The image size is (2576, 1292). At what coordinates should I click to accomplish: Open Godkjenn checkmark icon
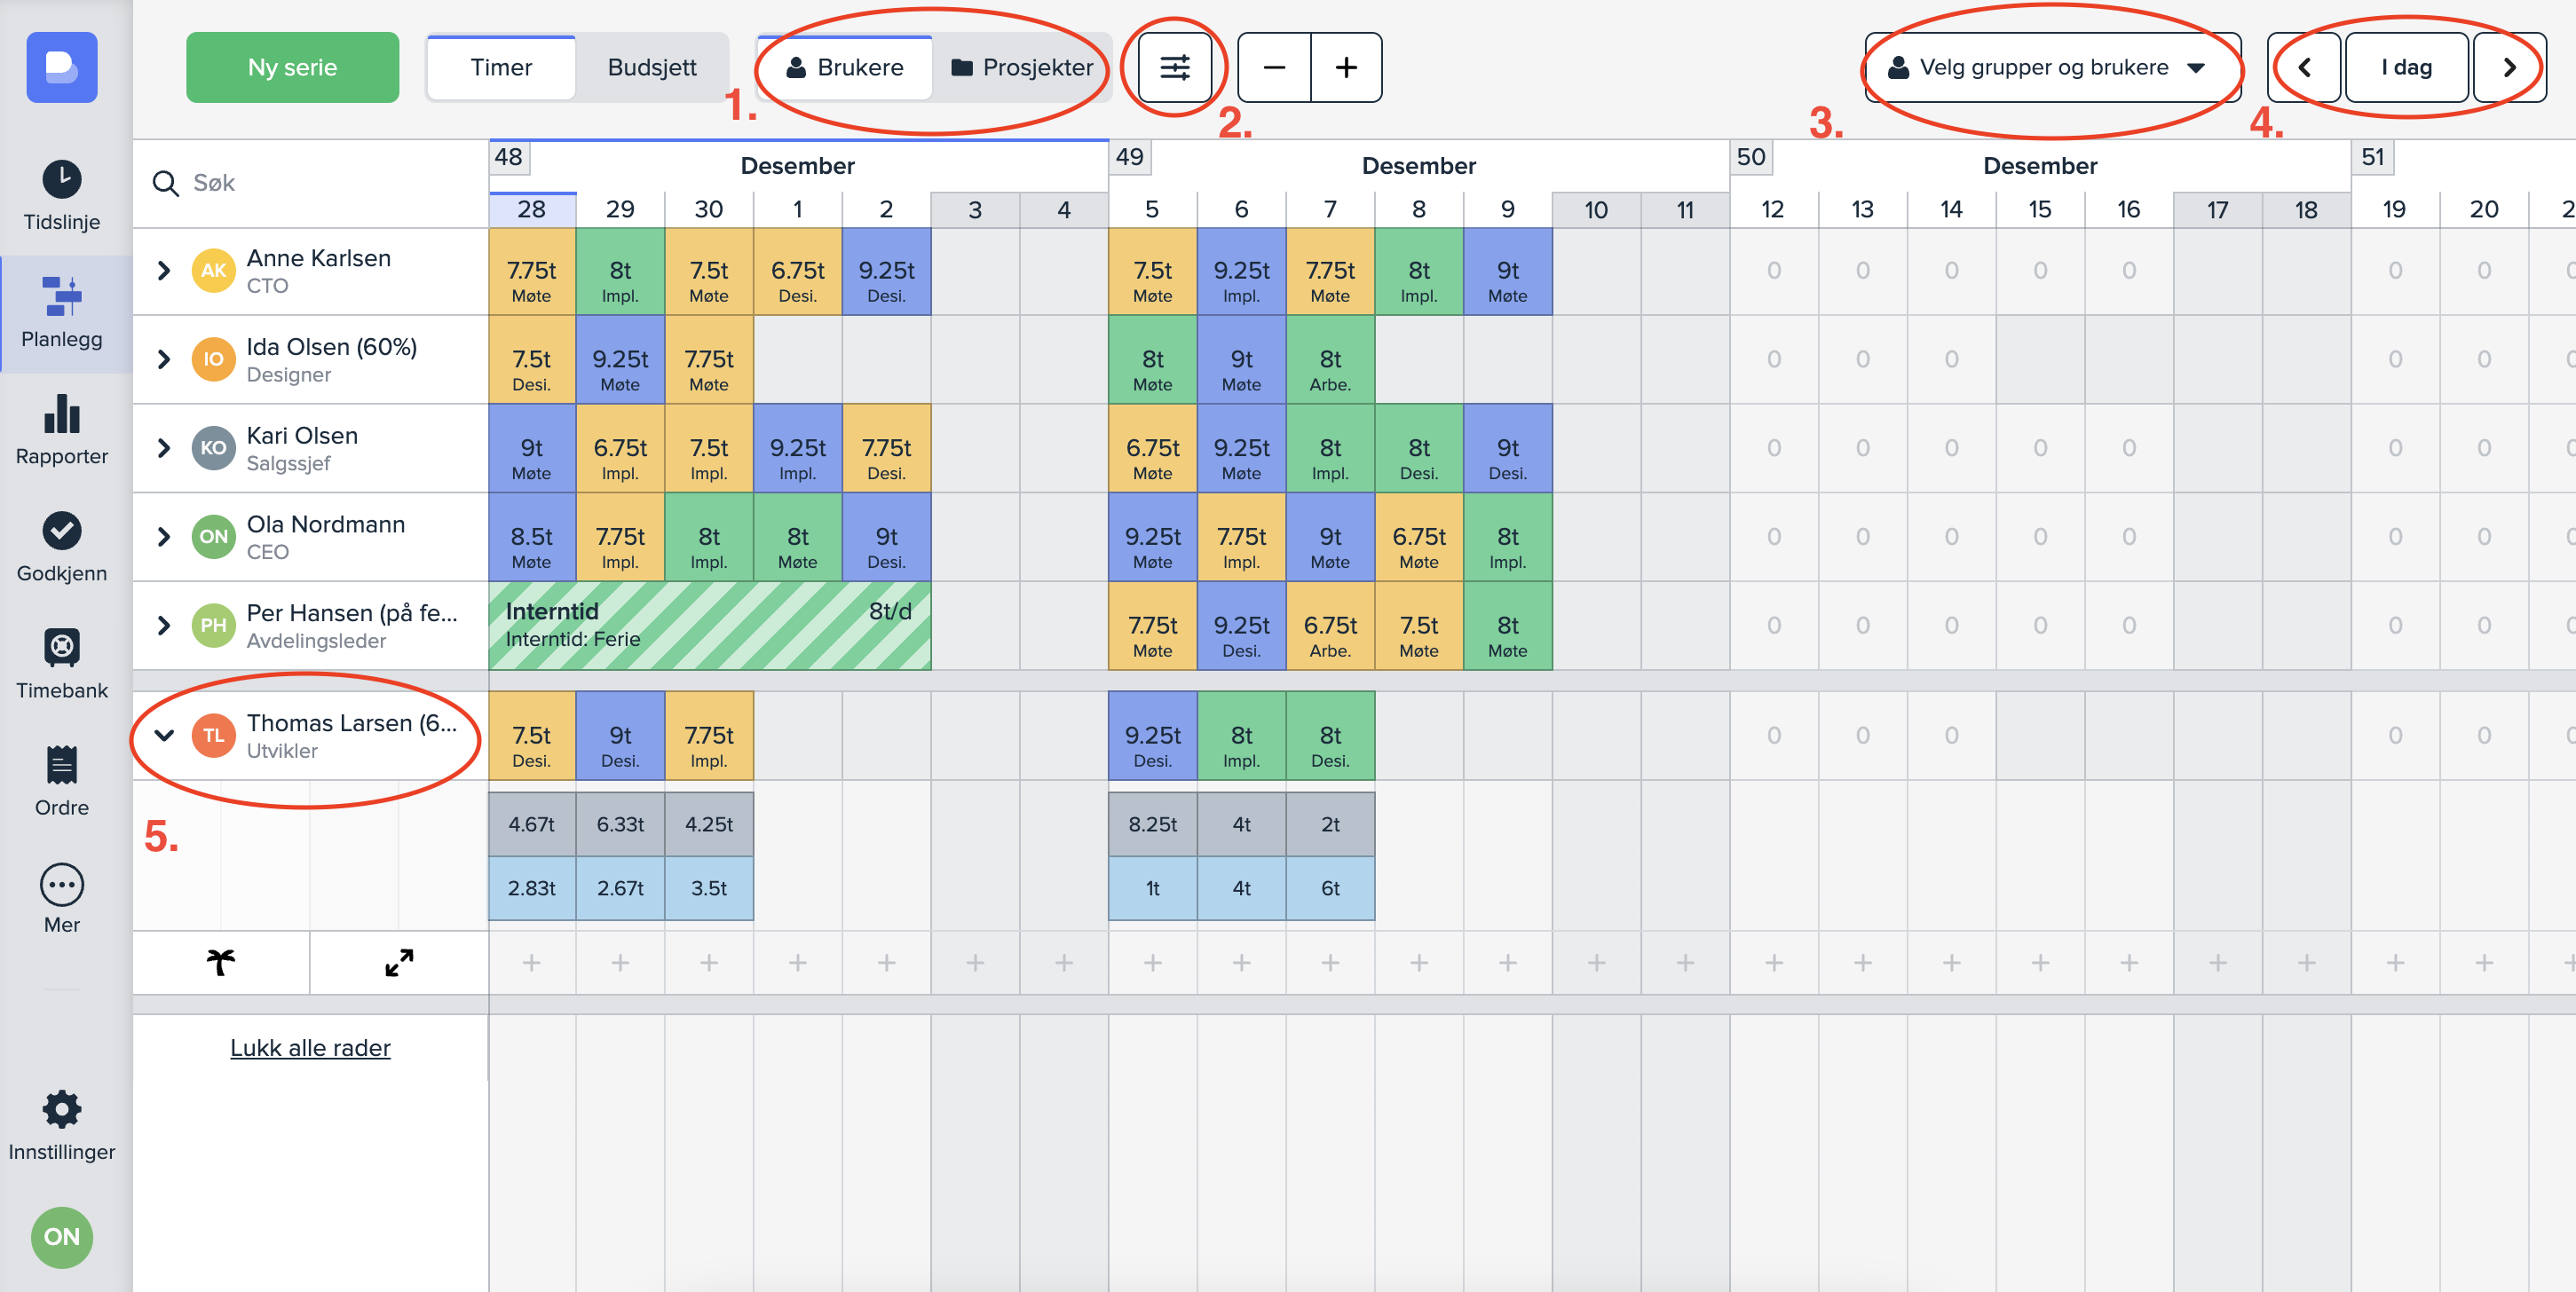click(x=62, y=531)
